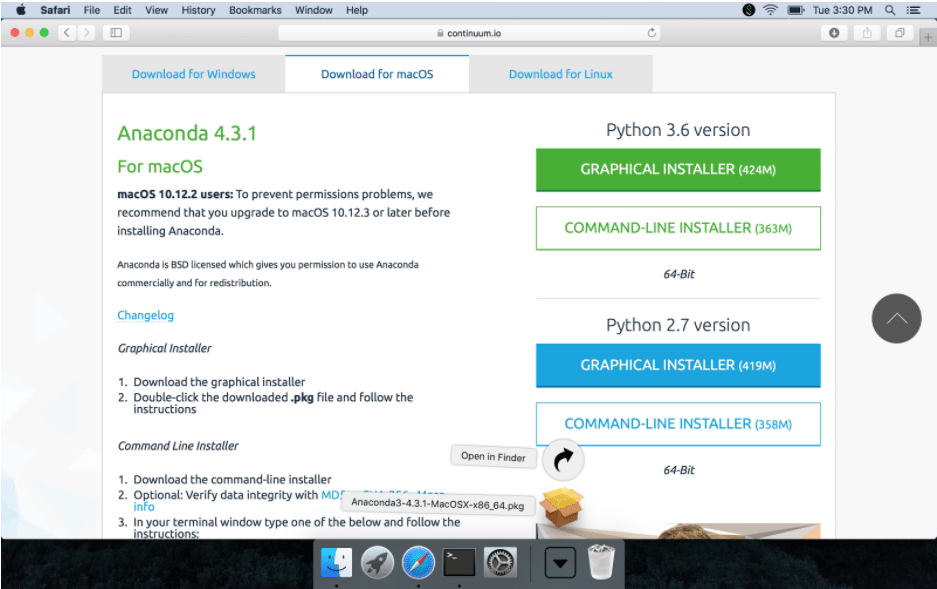Click the clock showing Tue 3:30 PM
This screenshot has height=589, width=937.
click(842, 10)
